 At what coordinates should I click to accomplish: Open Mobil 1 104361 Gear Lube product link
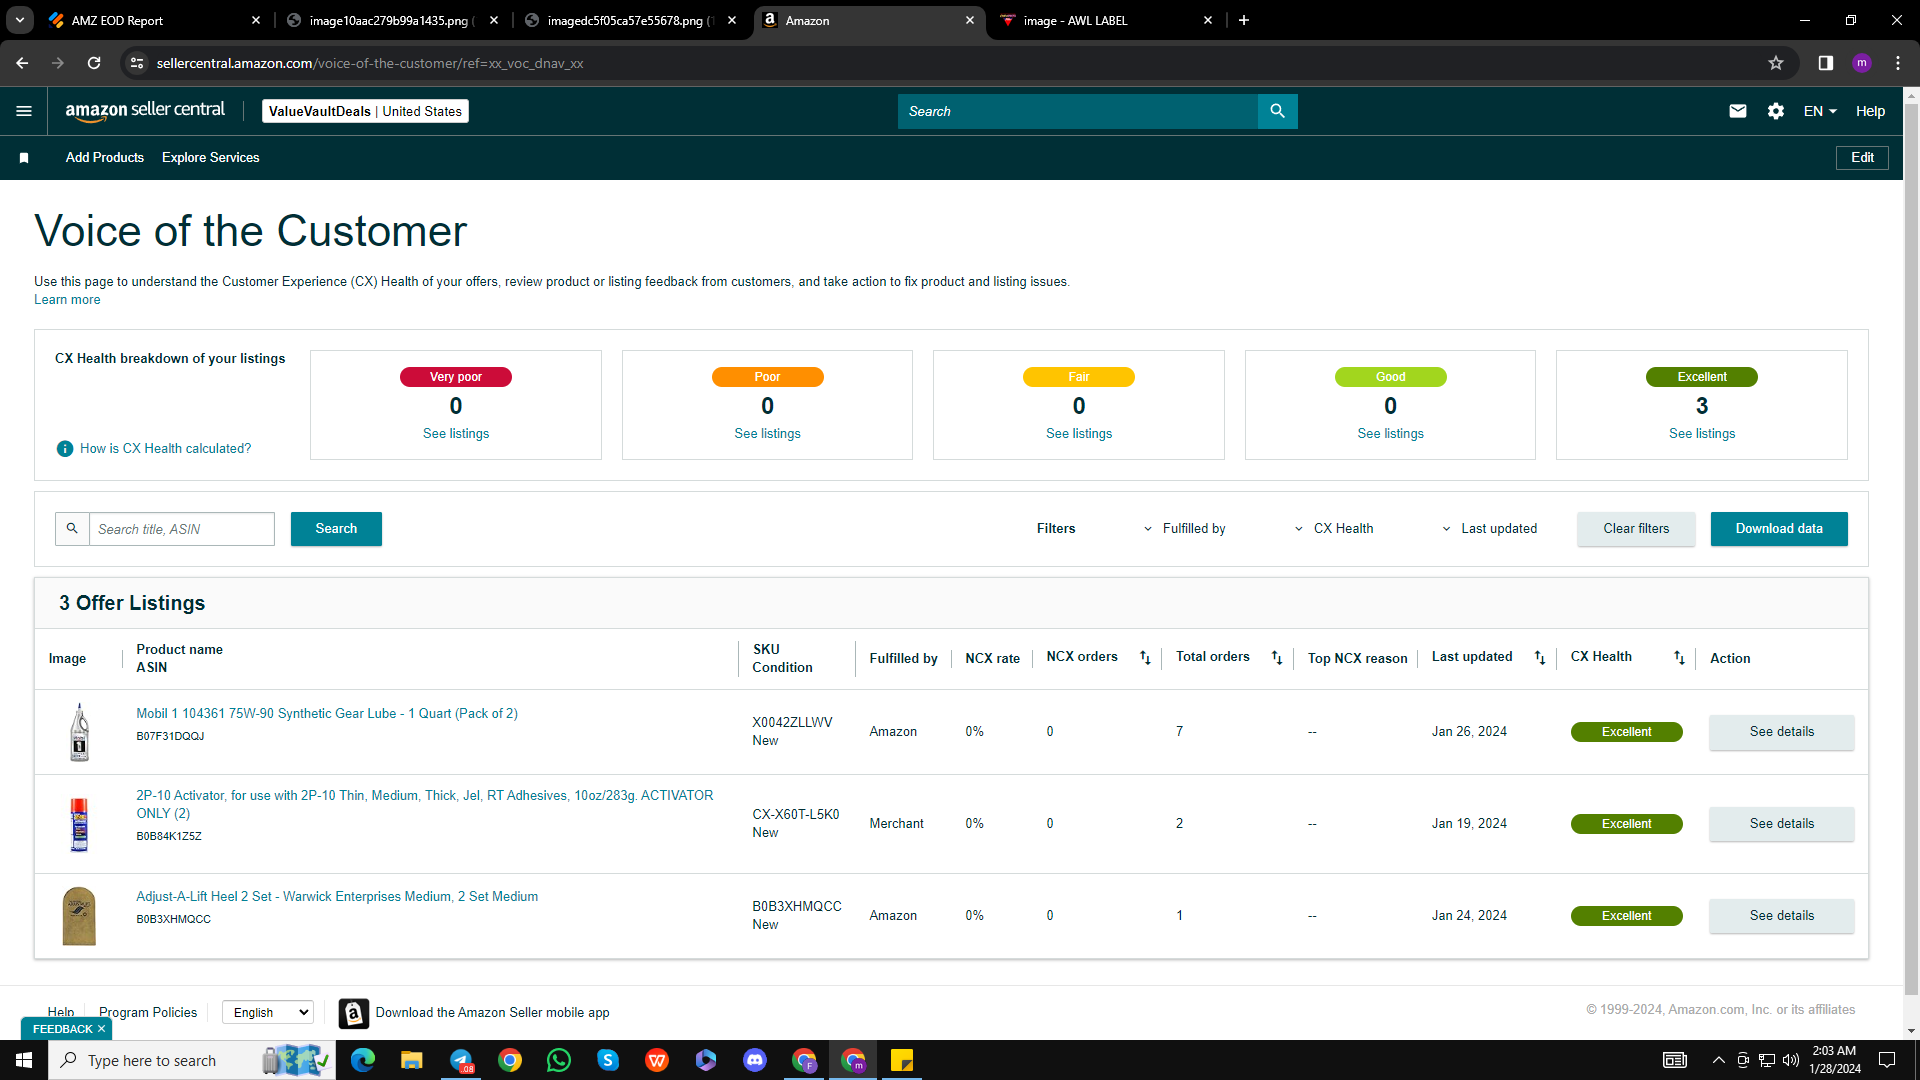pyautogui.click(x=327, y=714)
